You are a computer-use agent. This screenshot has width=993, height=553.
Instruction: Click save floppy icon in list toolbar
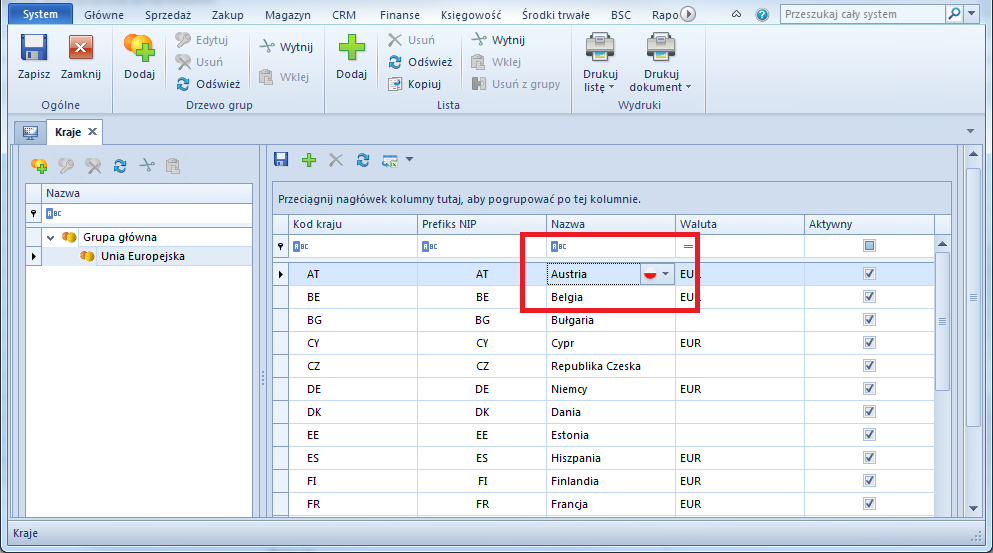pyautogui.click(x=281, y=160)
